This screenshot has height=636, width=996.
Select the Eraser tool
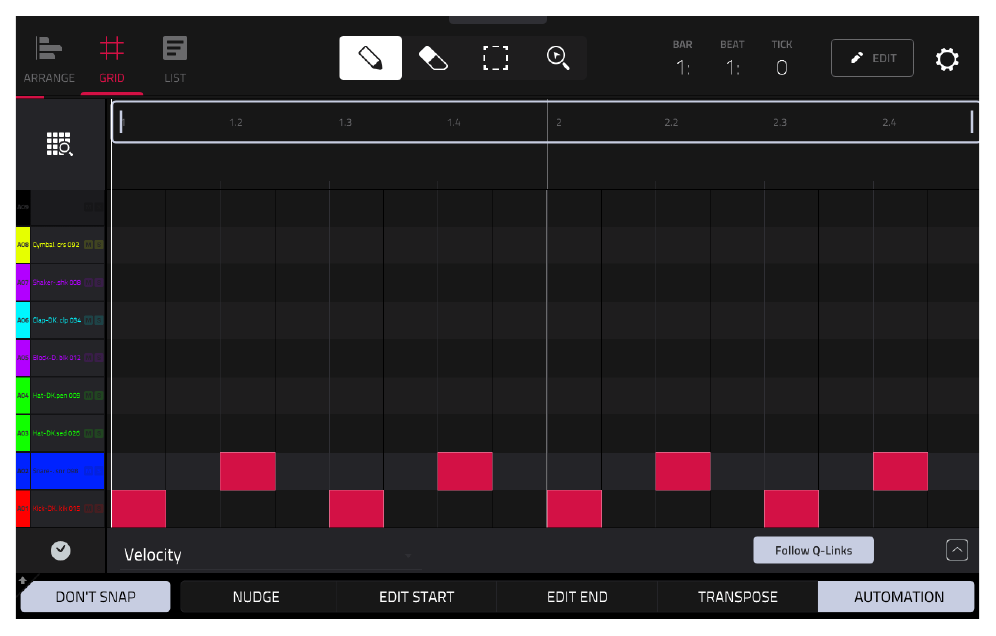point(433,58)
